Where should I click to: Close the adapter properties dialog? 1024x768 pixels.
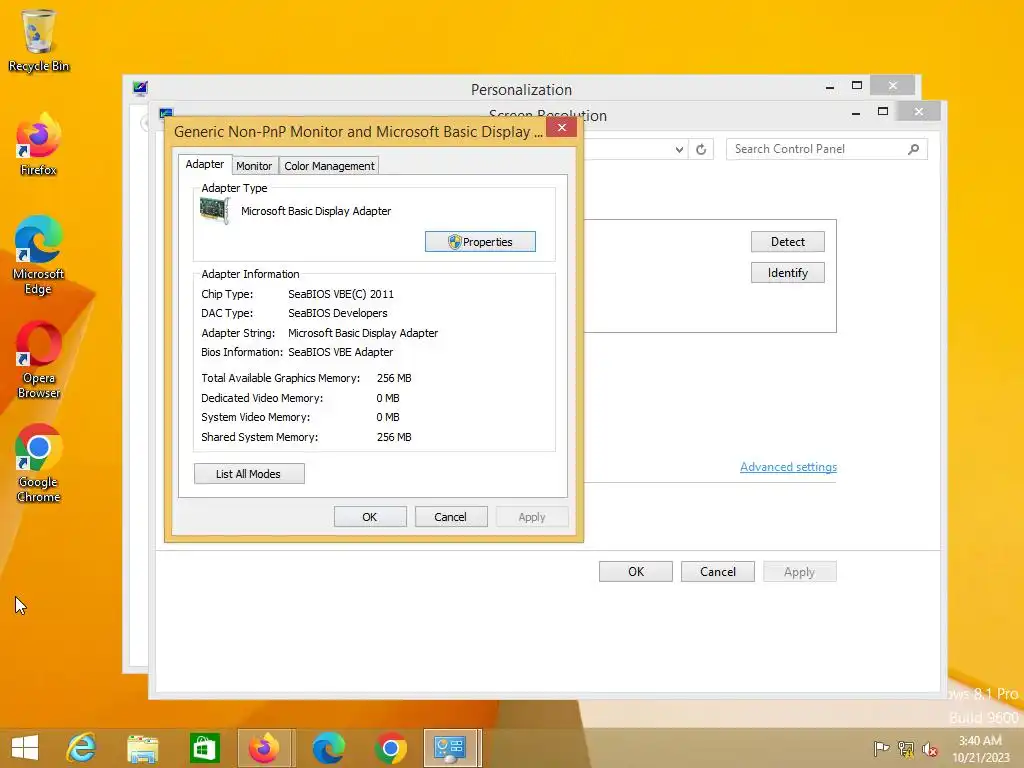click(562, 127)
